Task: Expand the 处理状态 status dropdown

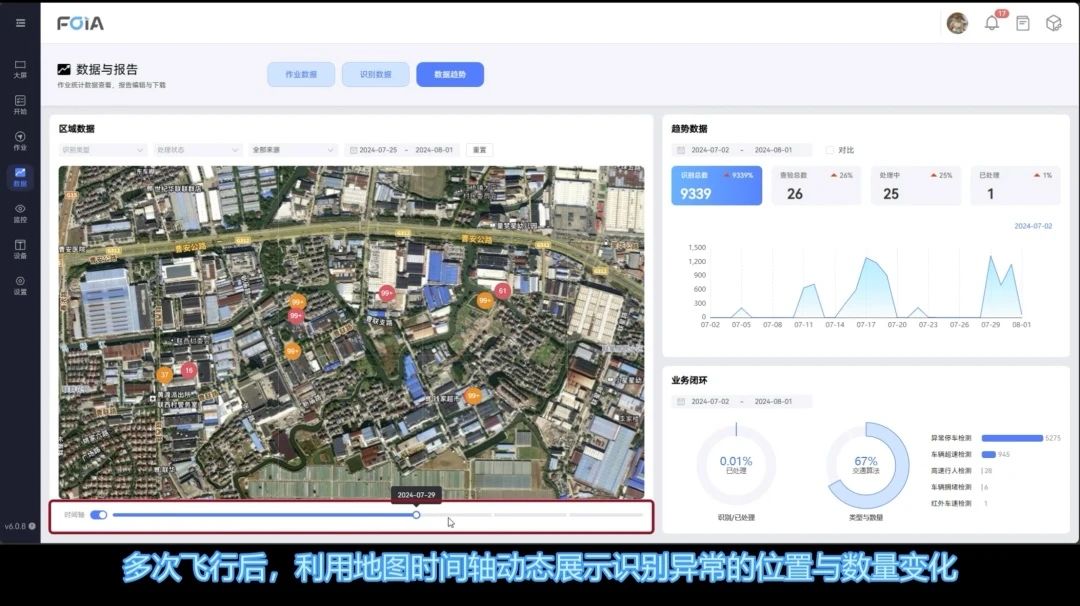Action: pyautogui.click(x=196, y=150)
